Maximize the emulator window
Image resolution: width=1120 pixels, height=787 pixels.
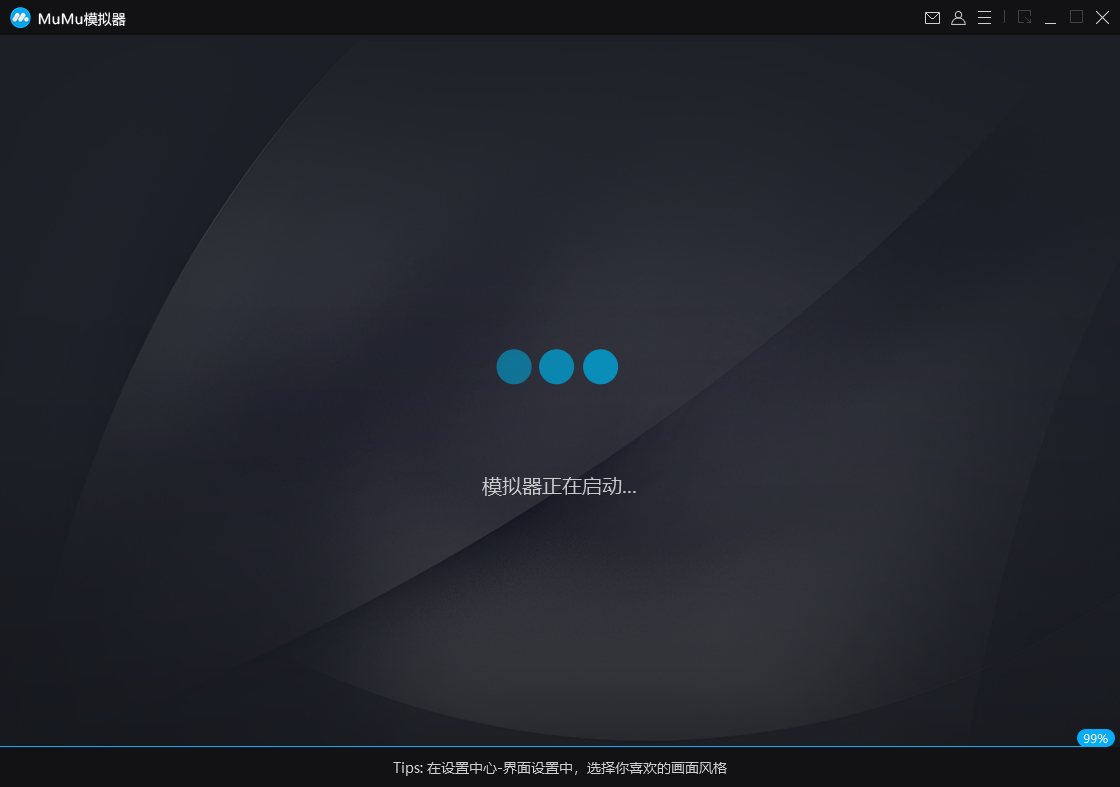pyautogui.click(x=1077, y=17)
